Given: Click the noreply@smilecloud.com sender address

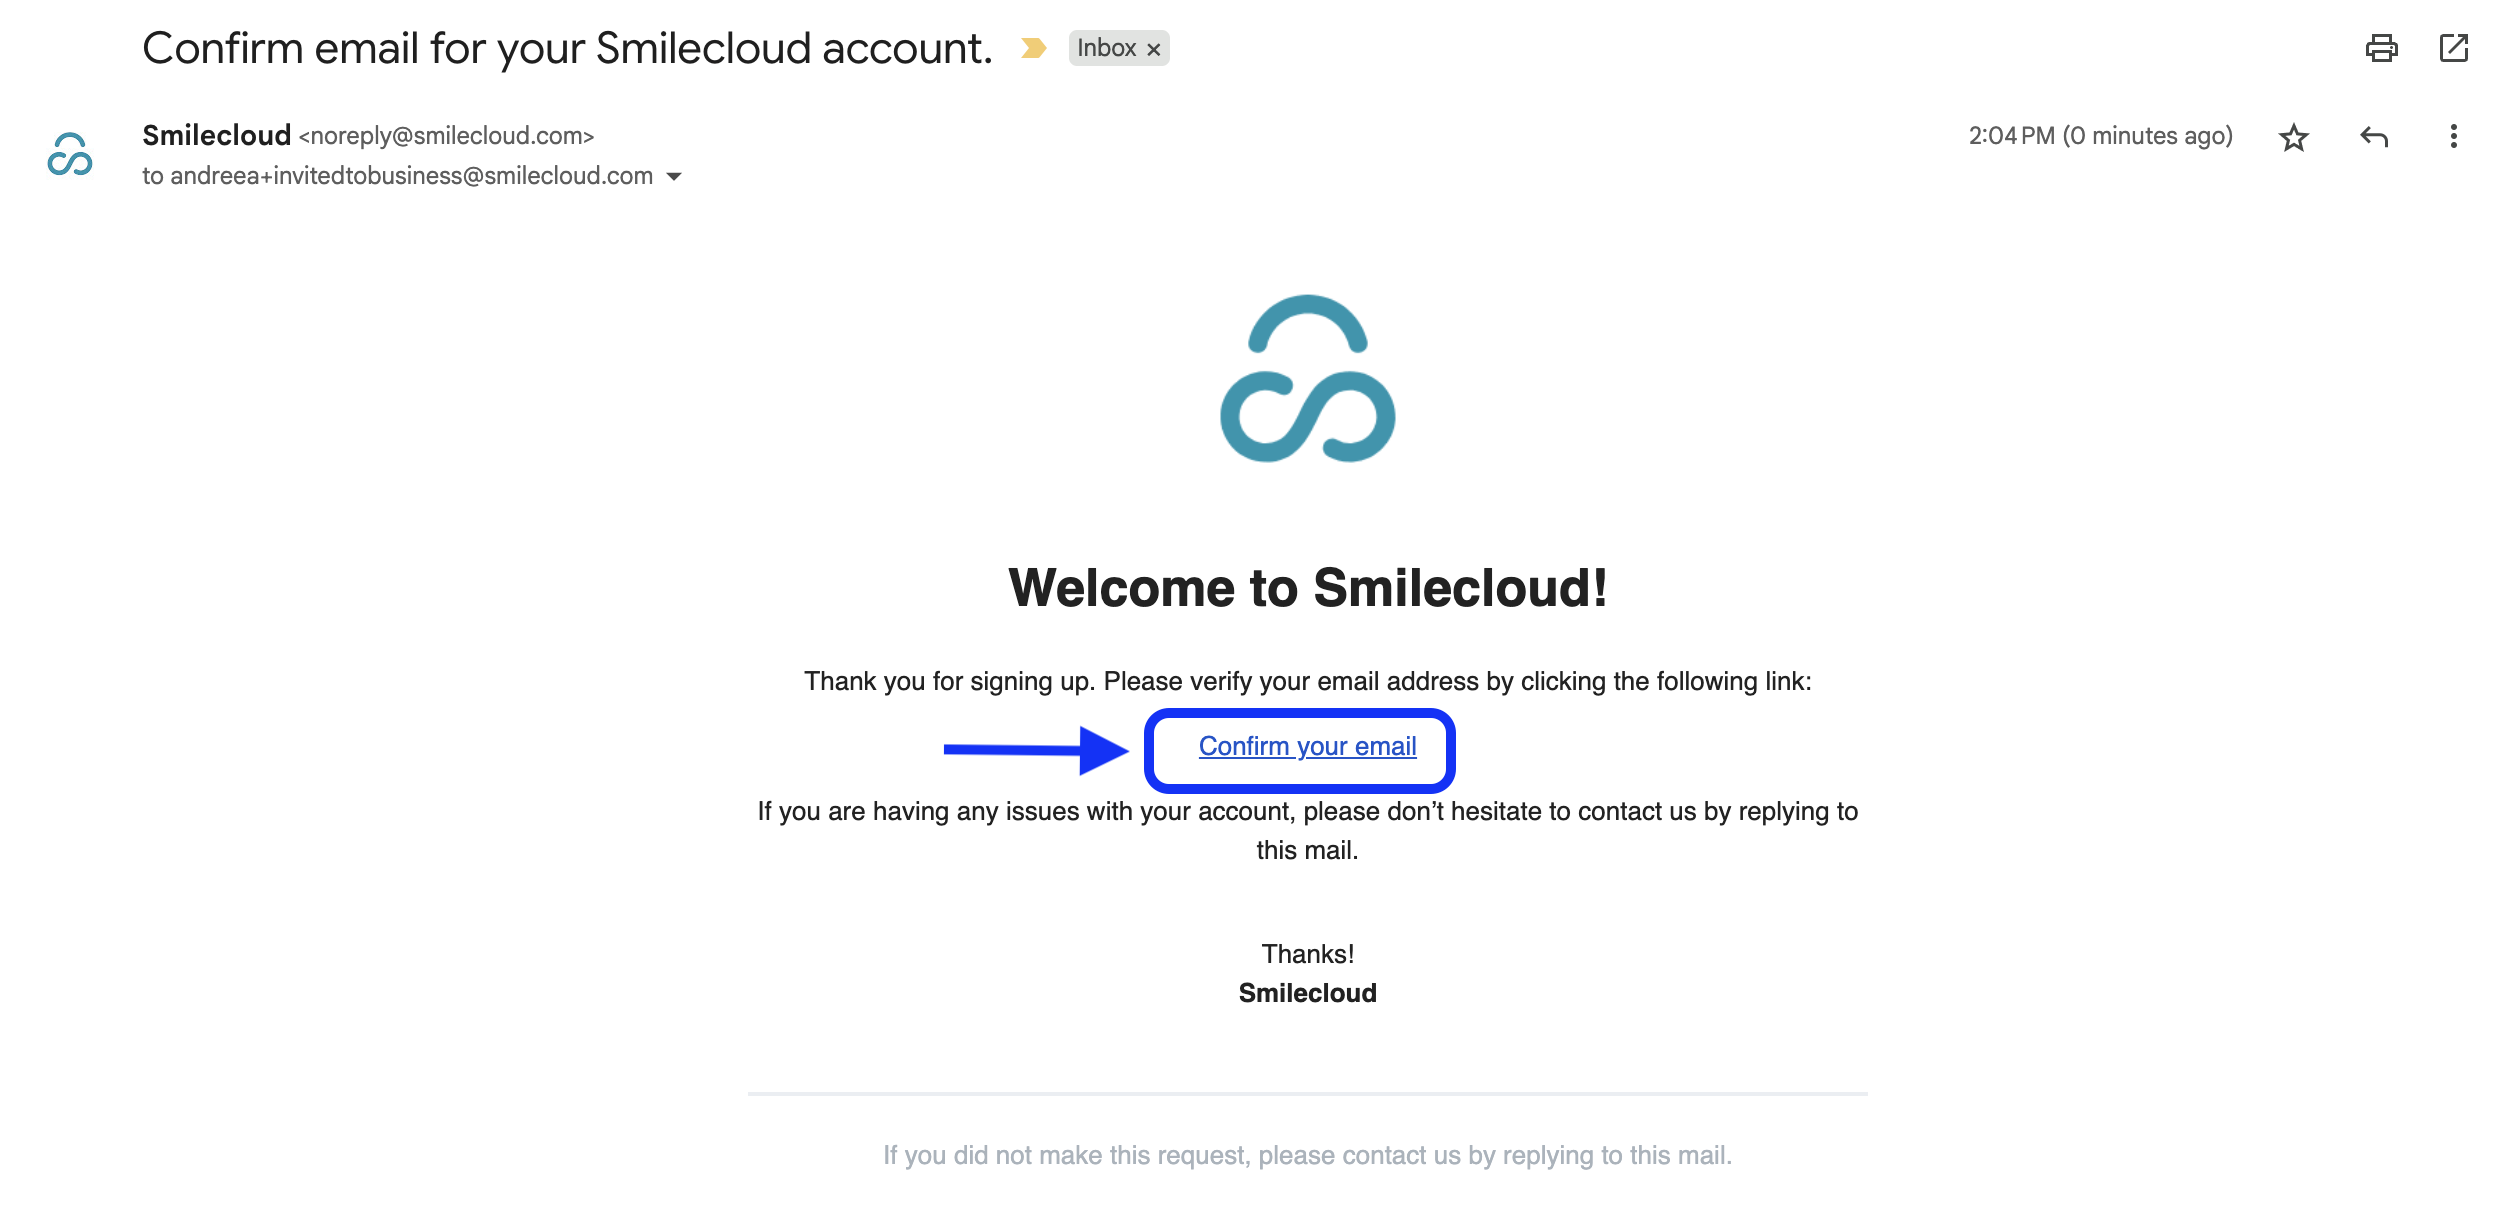Looking at the screenshot, I should 446,136.
